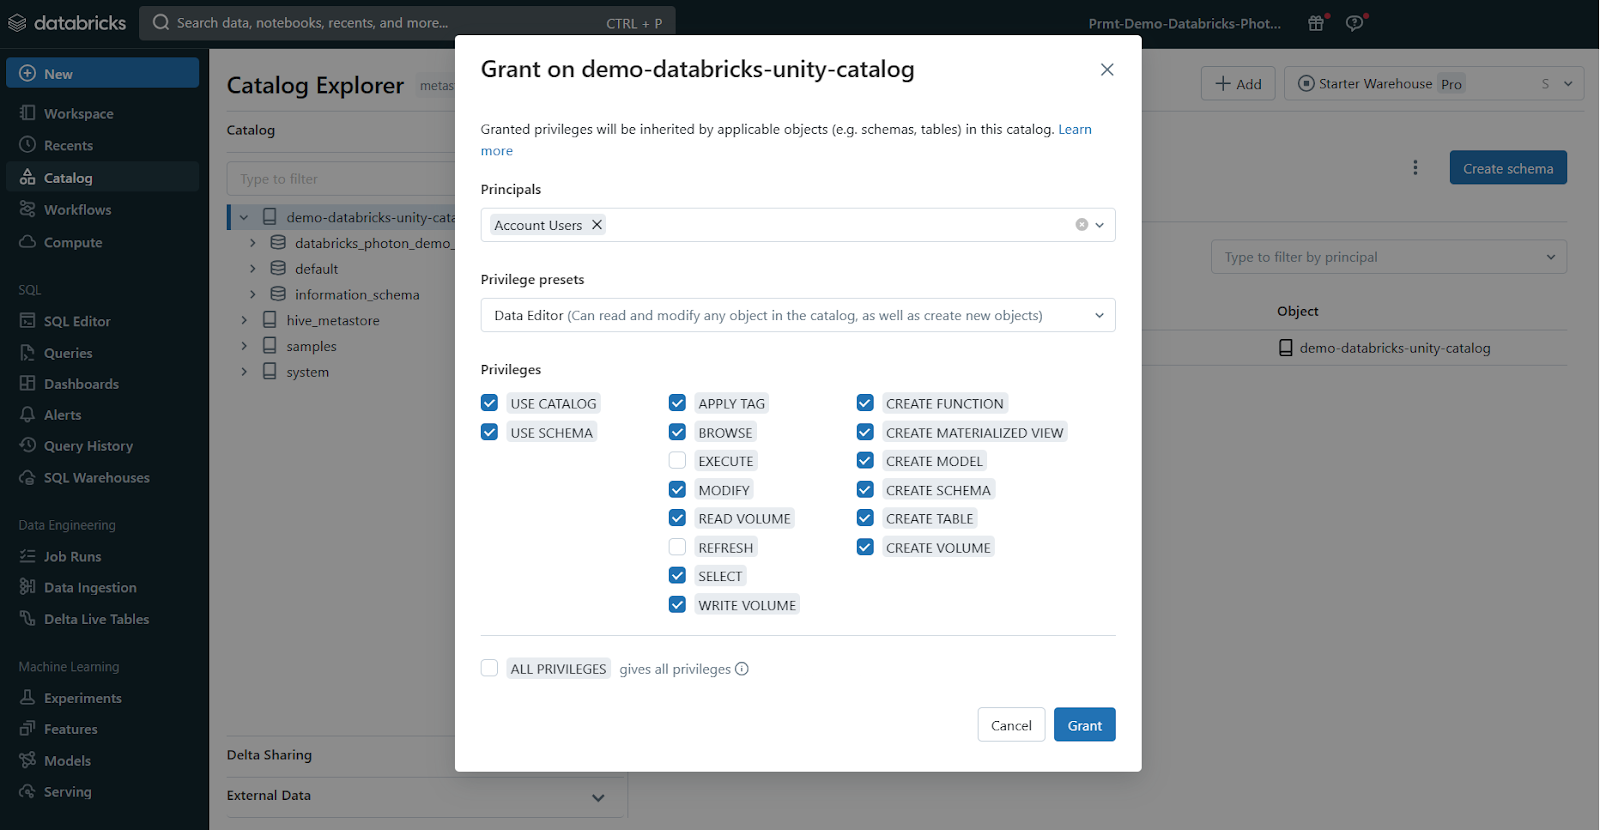Open the Principals dropdown arrow
Screen dimensions: 1600x830
[1100, 225]
